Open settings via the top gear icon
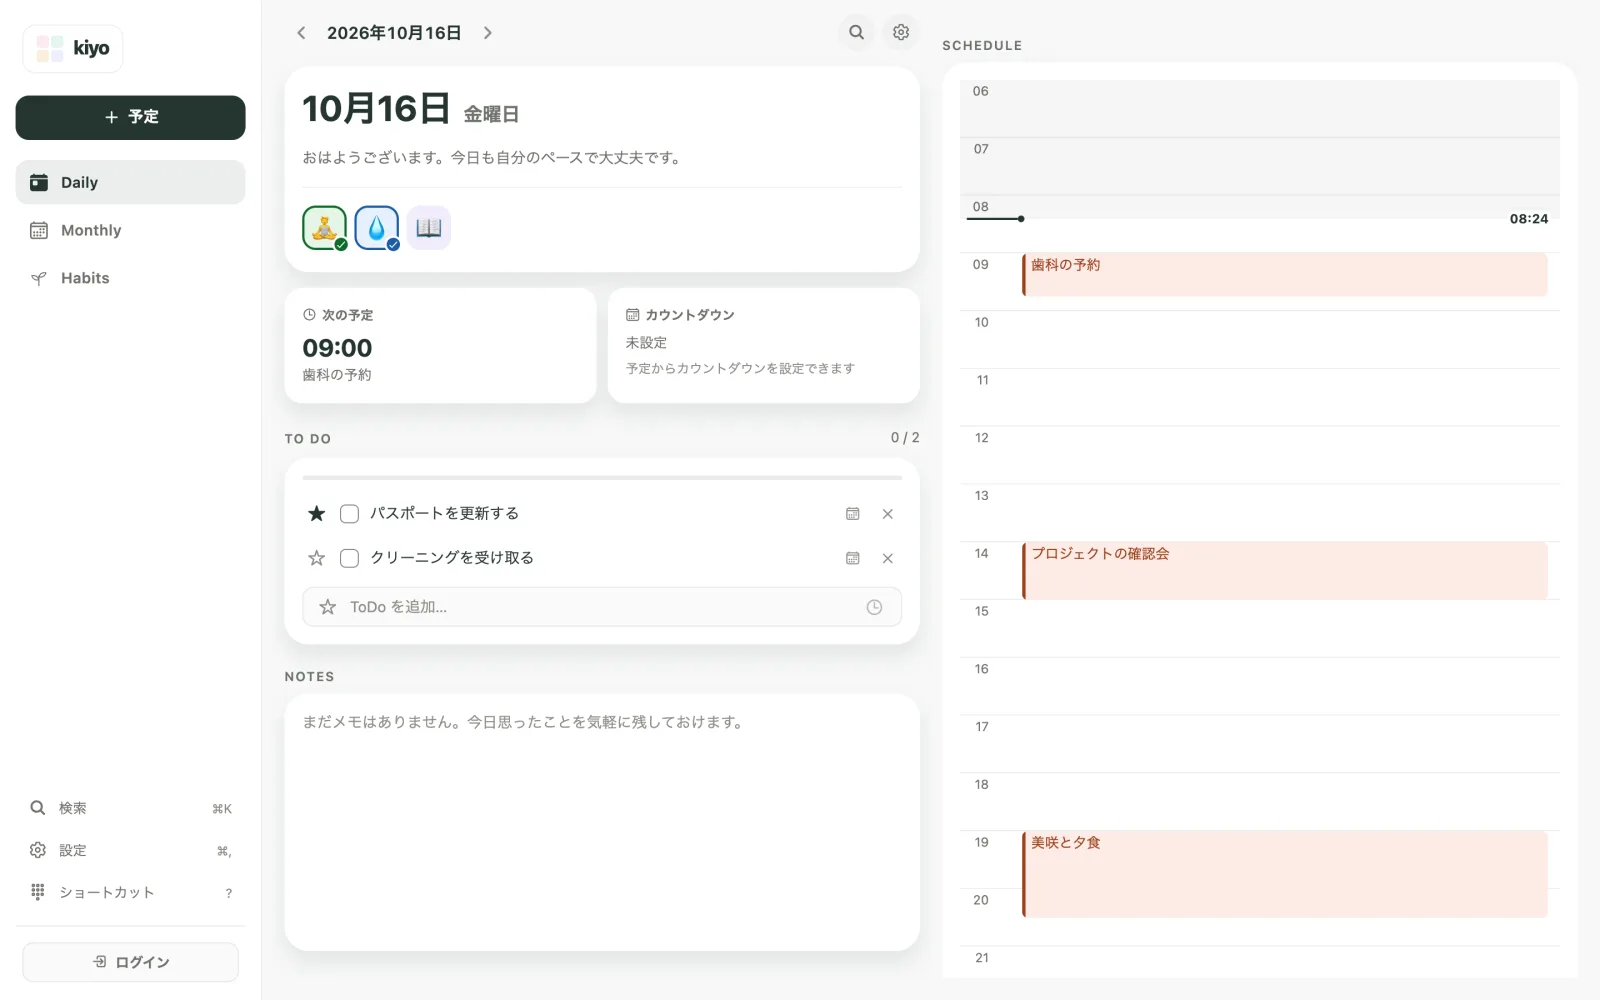Viewport: 1600px width, 1000px height. click(x=901, y=32)
